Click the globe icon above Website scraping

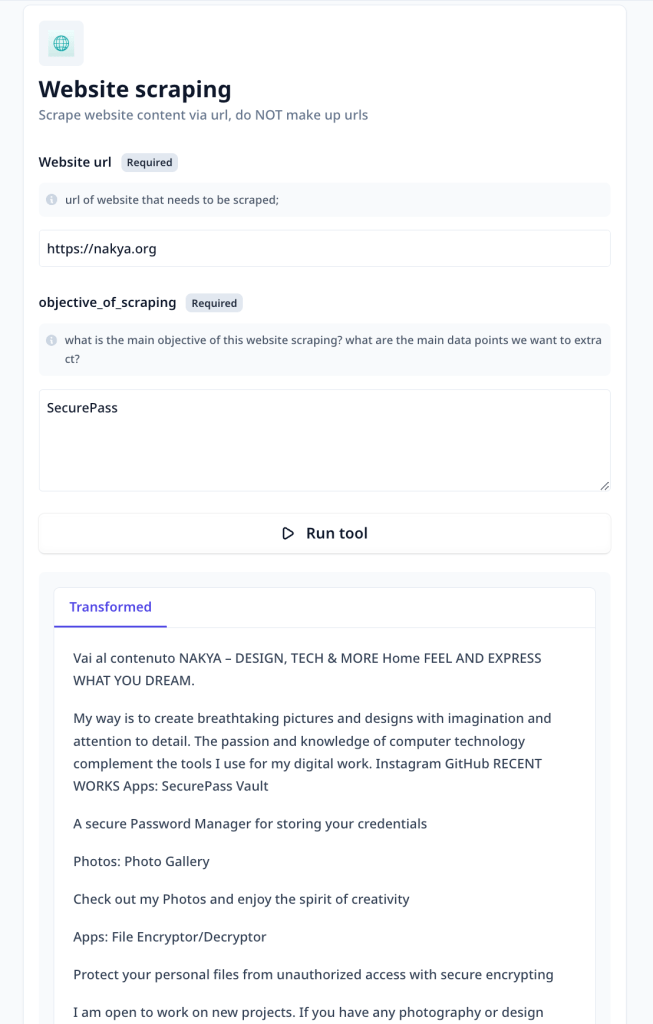click(61, 44)
